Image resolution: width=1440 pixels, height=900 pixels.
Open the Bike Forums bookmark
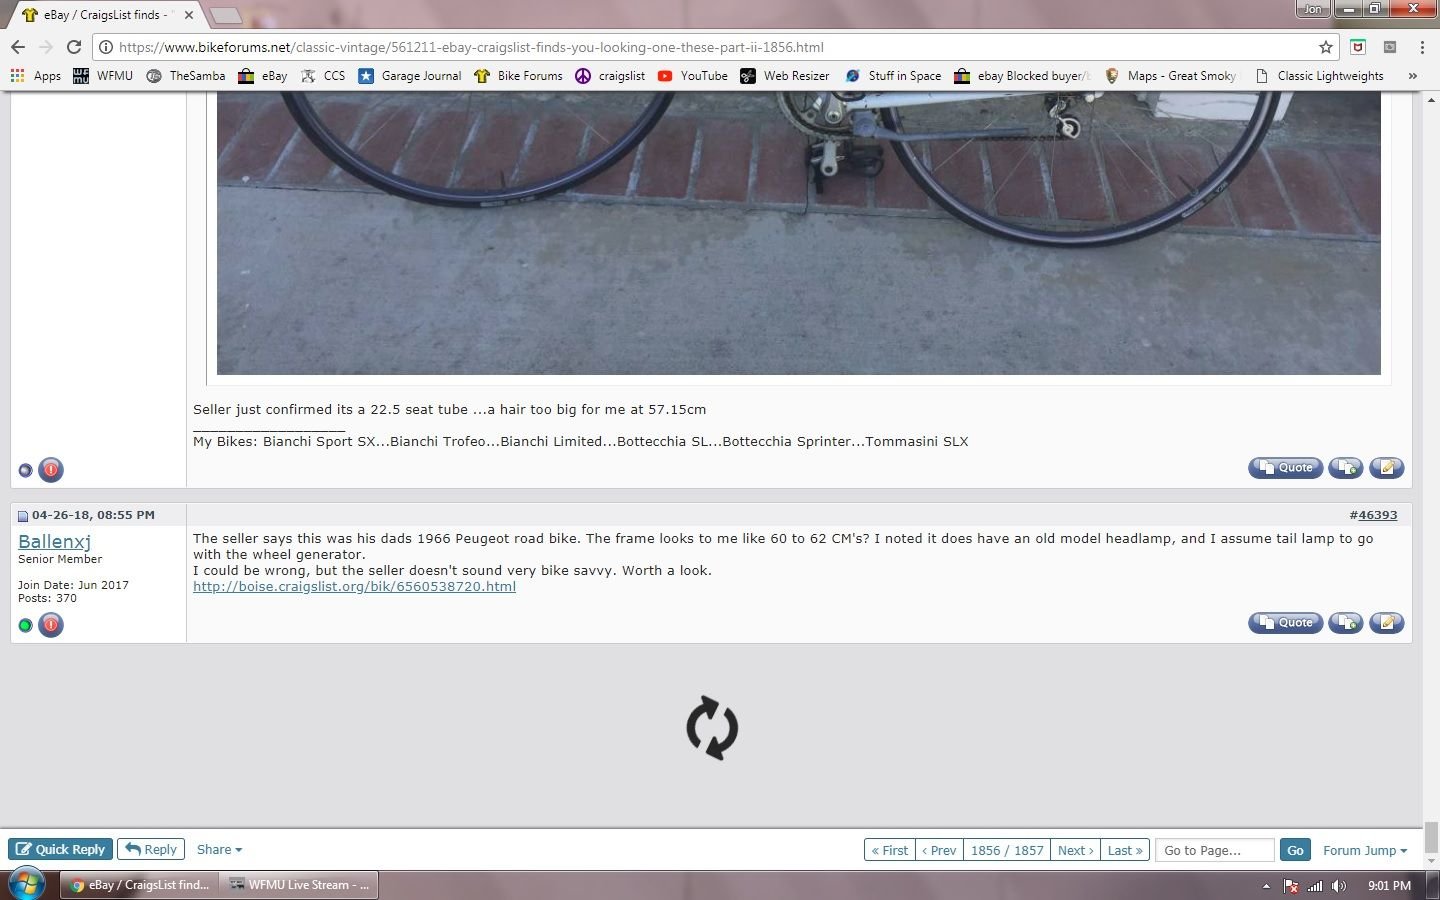pyautogui.click(x=518, y=76)
